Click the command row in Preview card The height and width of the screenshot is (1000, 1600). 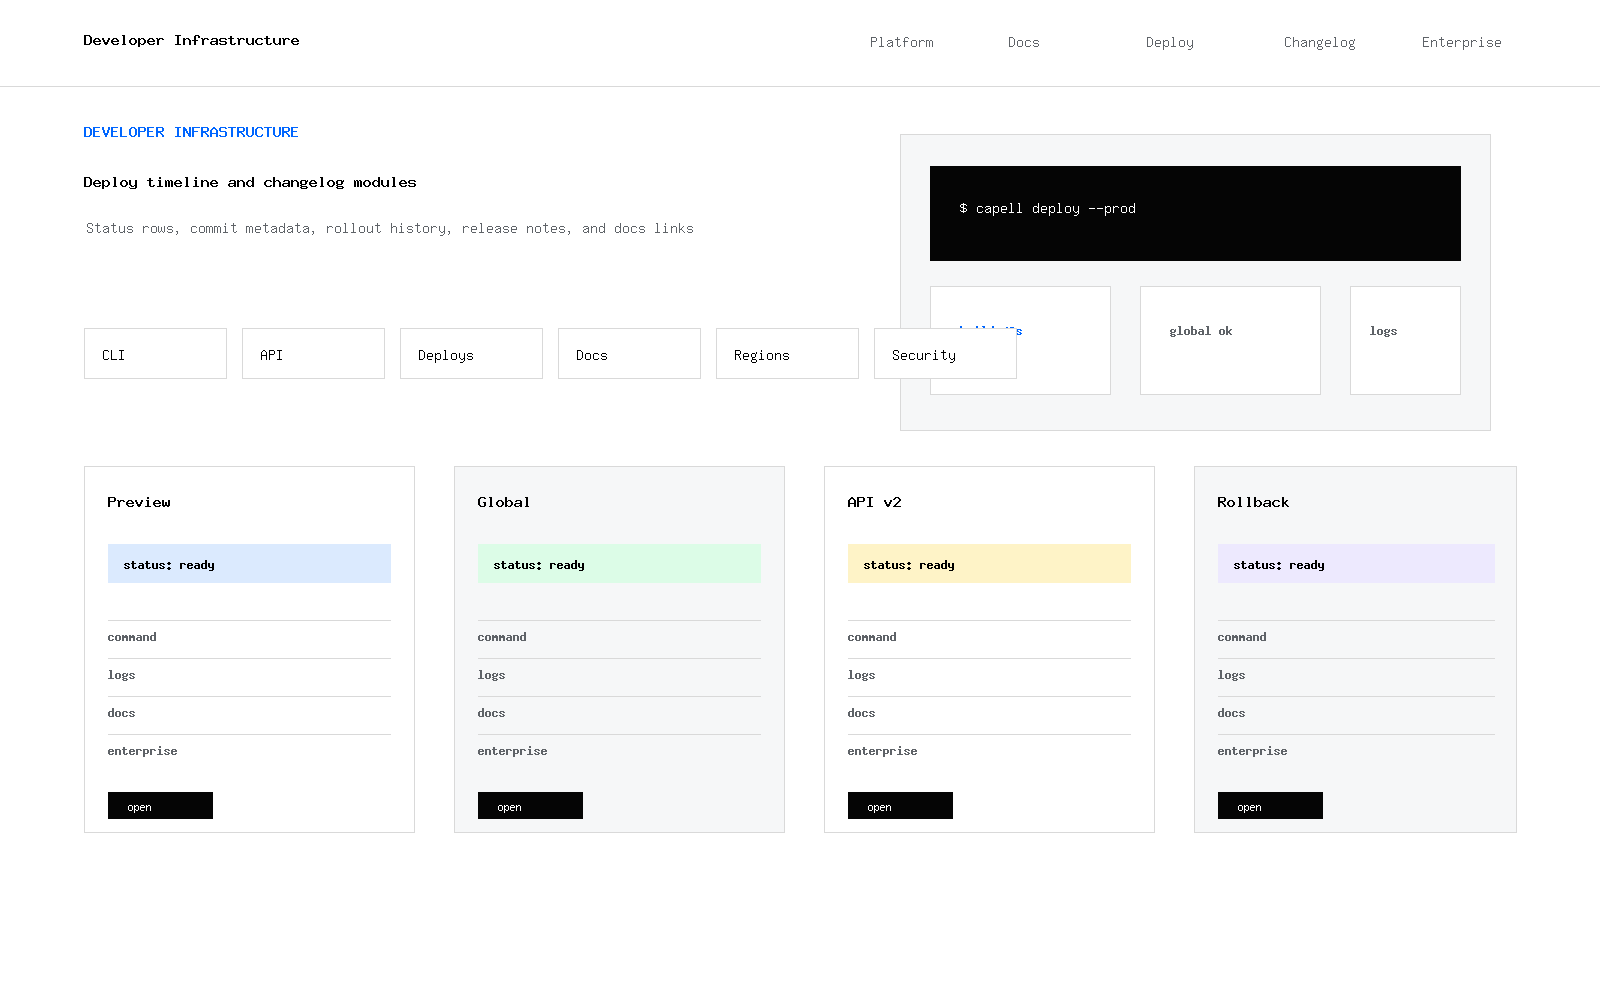click(x=249, y=639)
